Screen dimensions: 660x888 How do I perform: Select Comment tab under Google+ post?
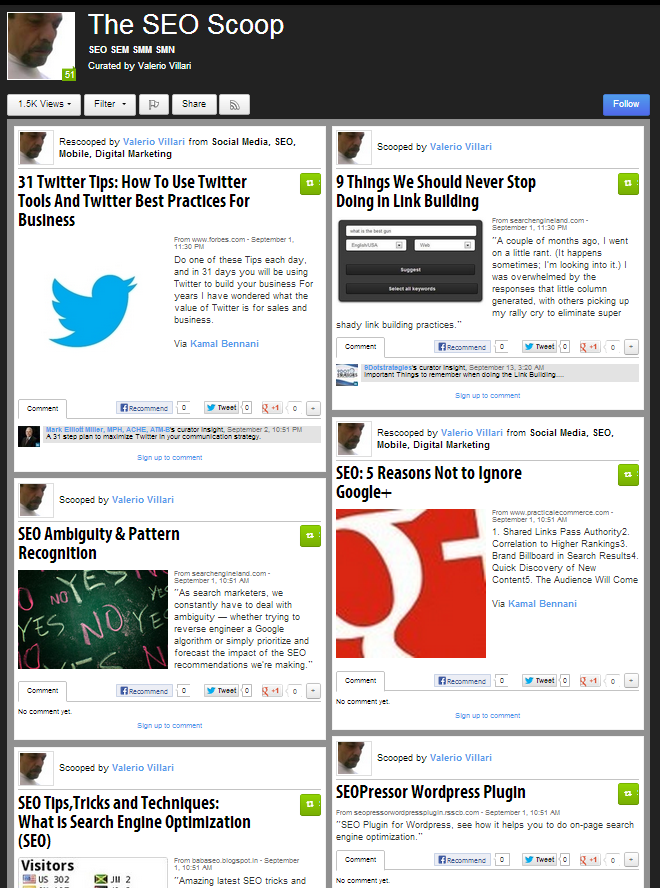tap(360, 681)
